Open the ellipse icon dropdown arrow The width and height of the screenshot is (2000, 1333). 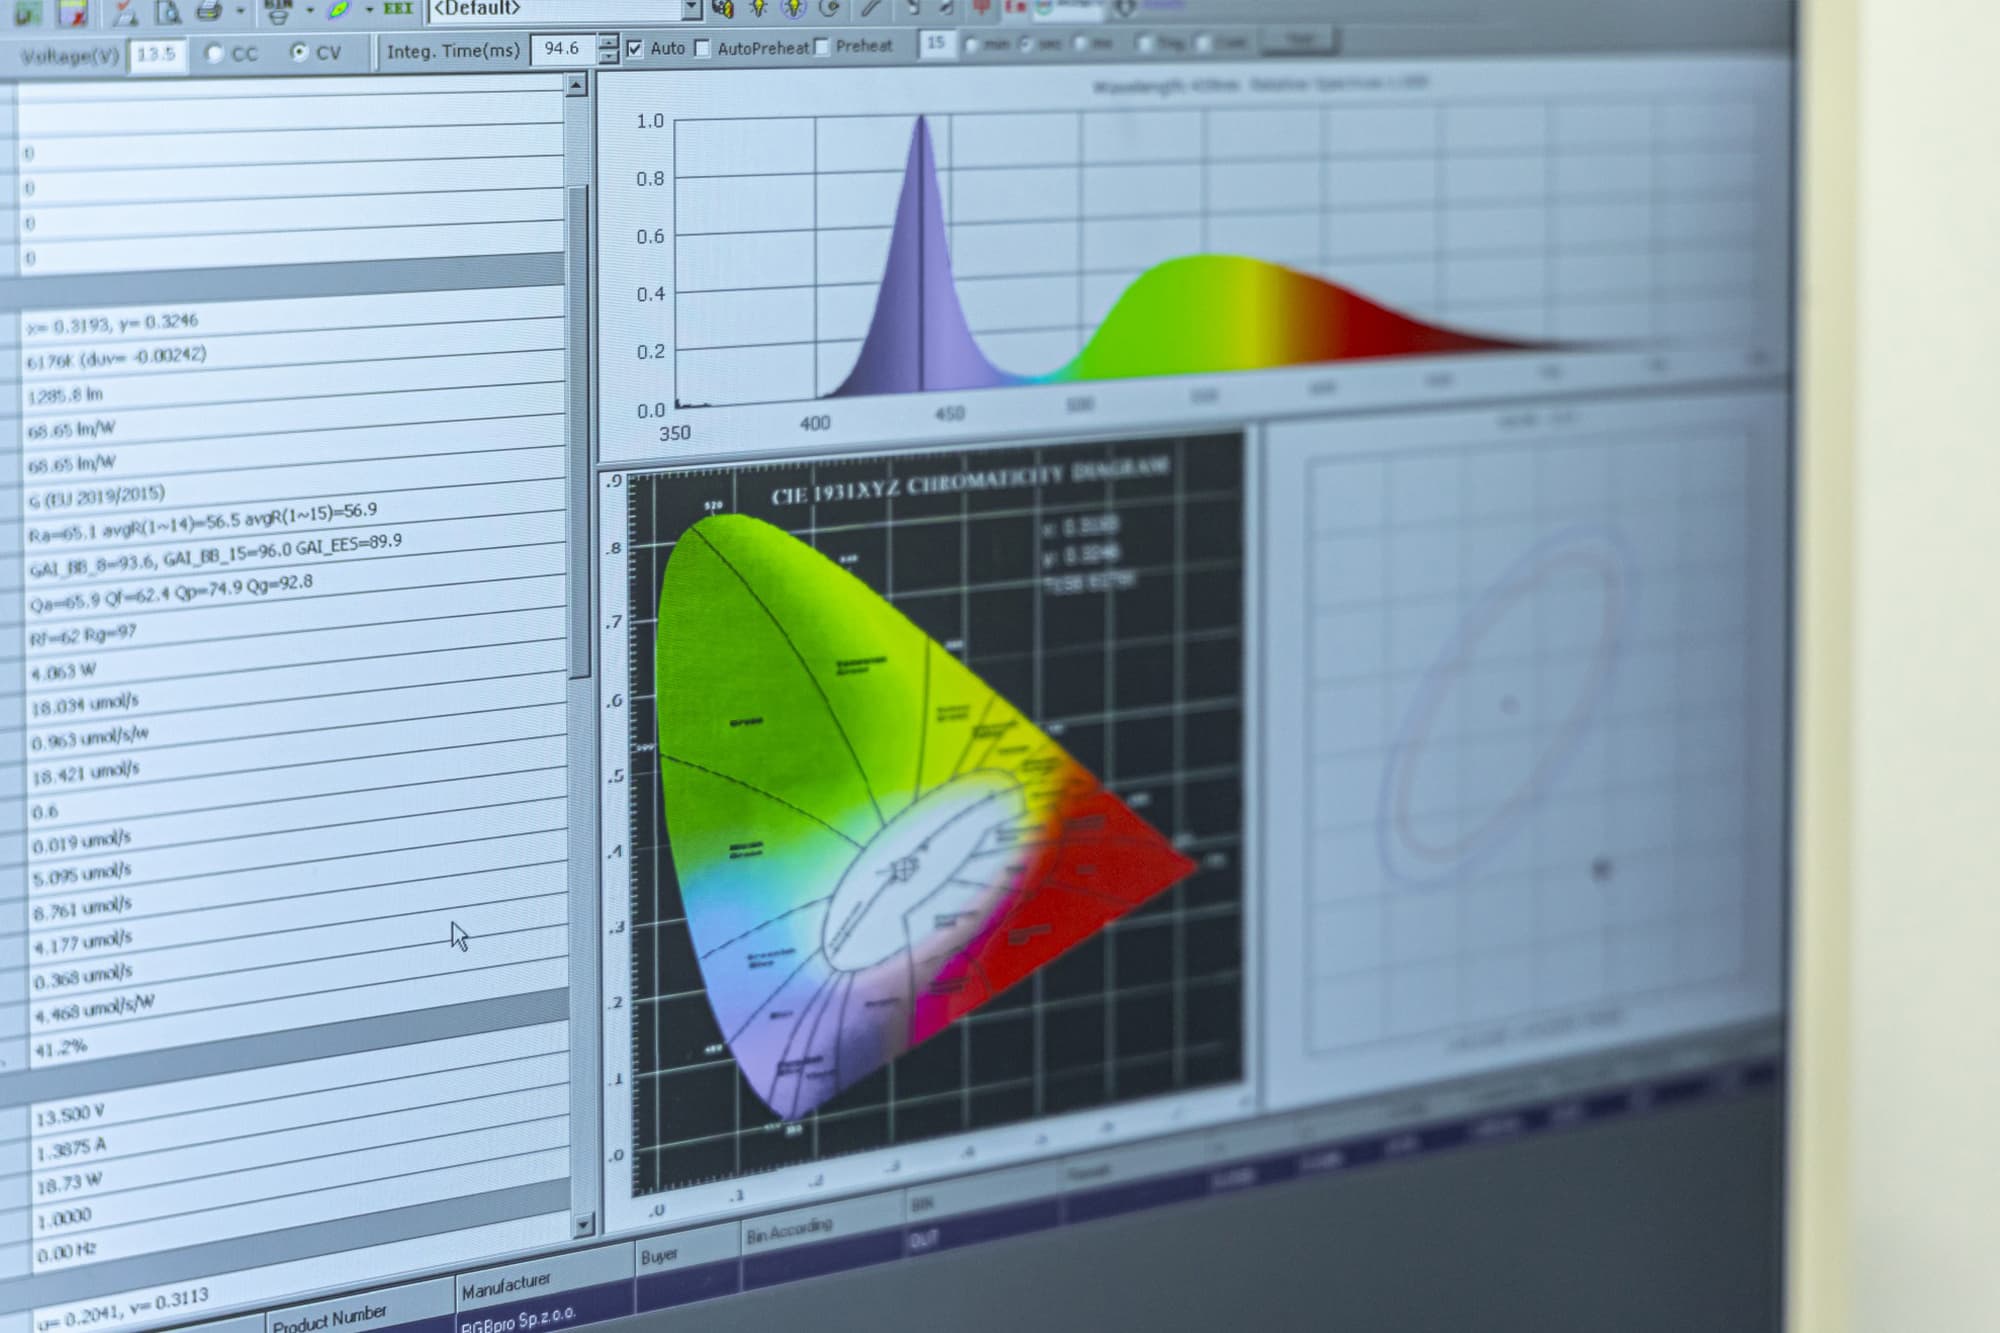(369, 10)
